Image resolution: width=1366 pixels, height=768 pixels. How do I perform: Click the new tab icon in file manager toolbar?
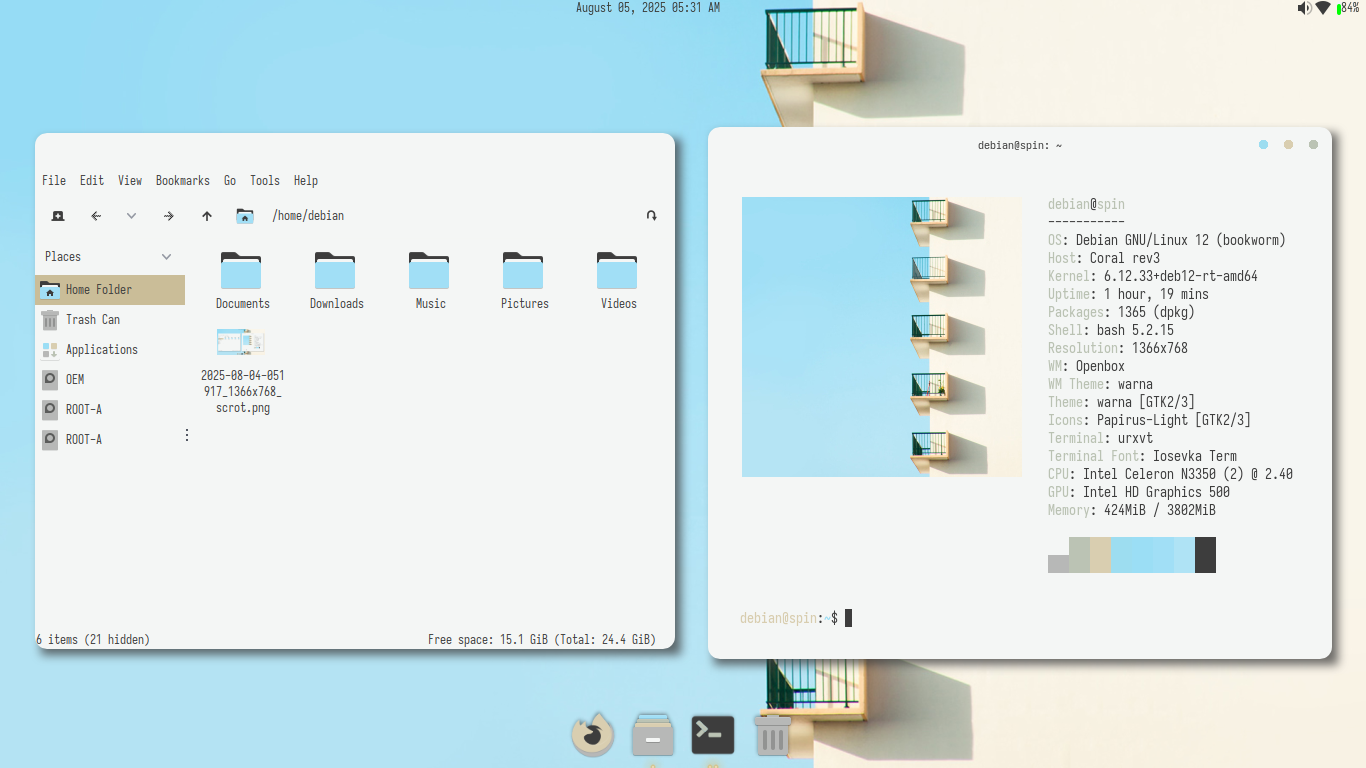(58, 216)
